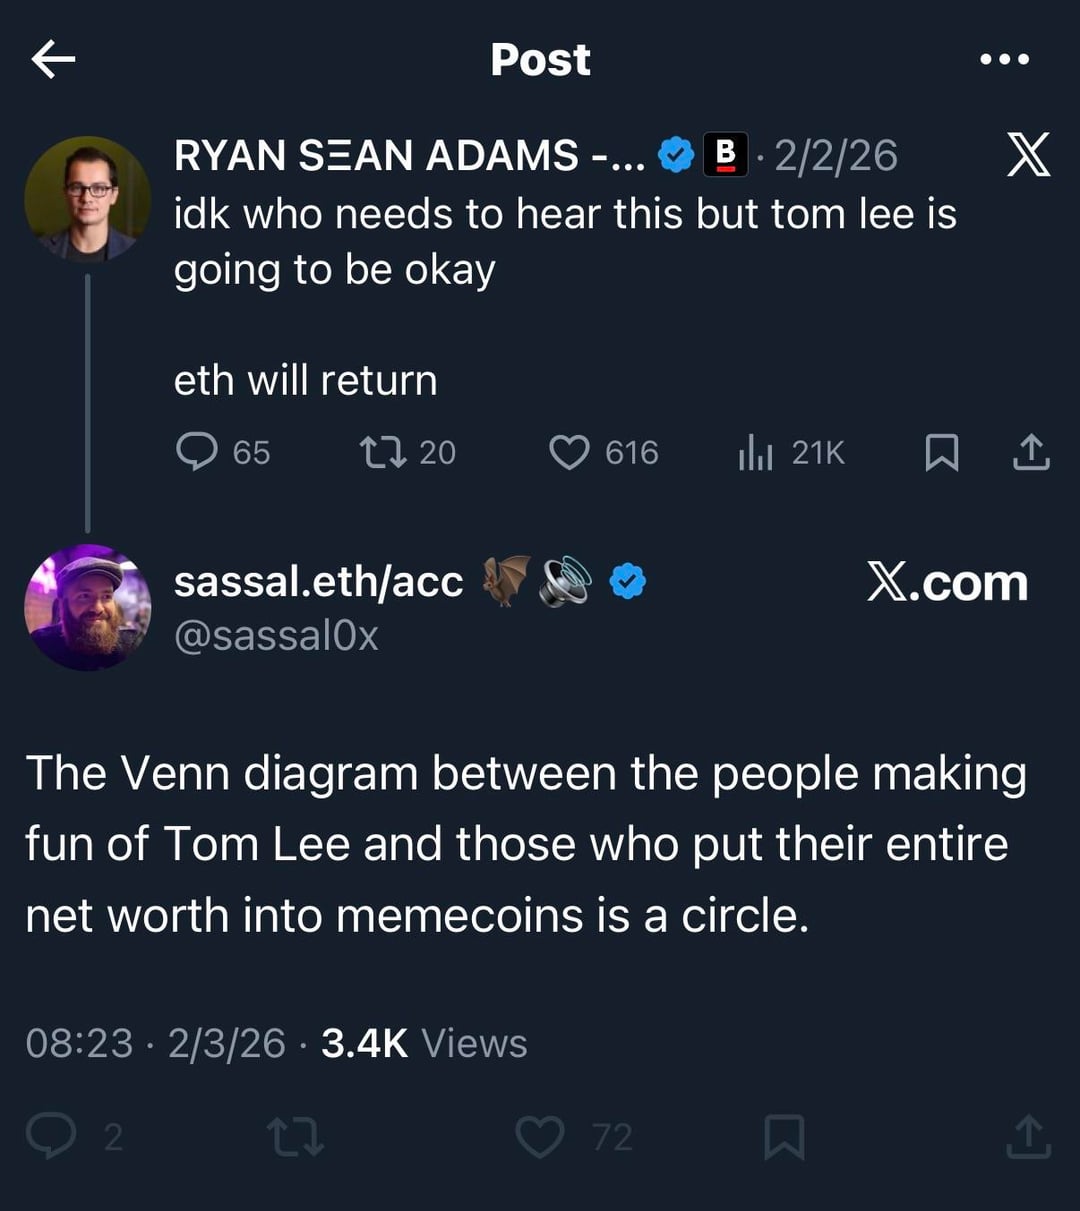The image size is (1080, 1211).
Task: Bookmark sassal.eth's post
Action: (784, 1137)
